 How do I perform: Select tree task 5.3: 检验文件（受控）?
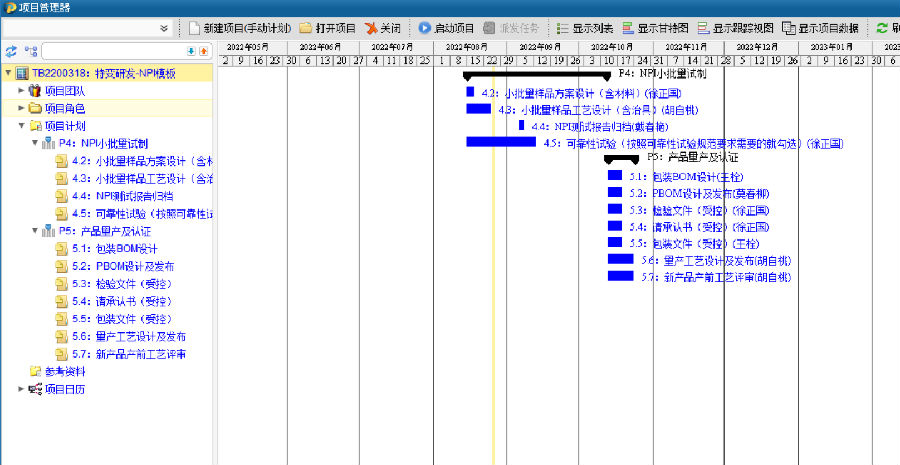click(x=122, y=284)
